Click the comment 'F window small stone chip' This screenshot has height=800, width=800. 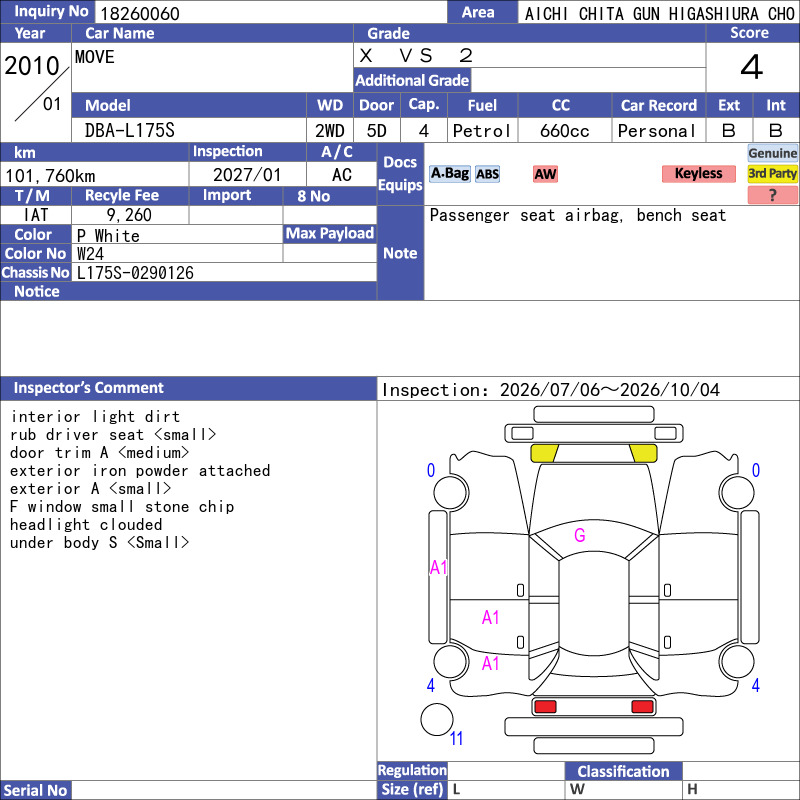click(122, 507)
